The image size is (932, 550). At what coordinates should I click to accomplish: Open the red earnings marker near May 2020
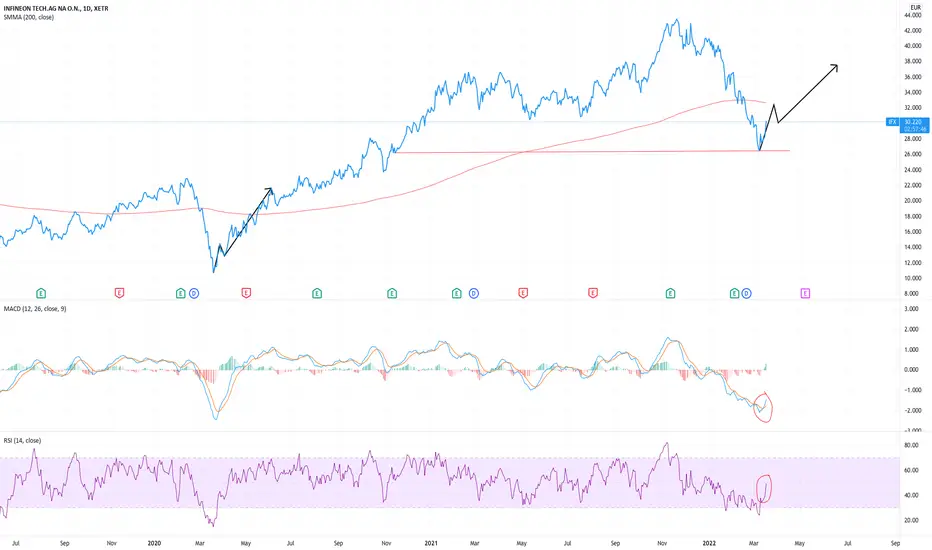coord(246,293)
